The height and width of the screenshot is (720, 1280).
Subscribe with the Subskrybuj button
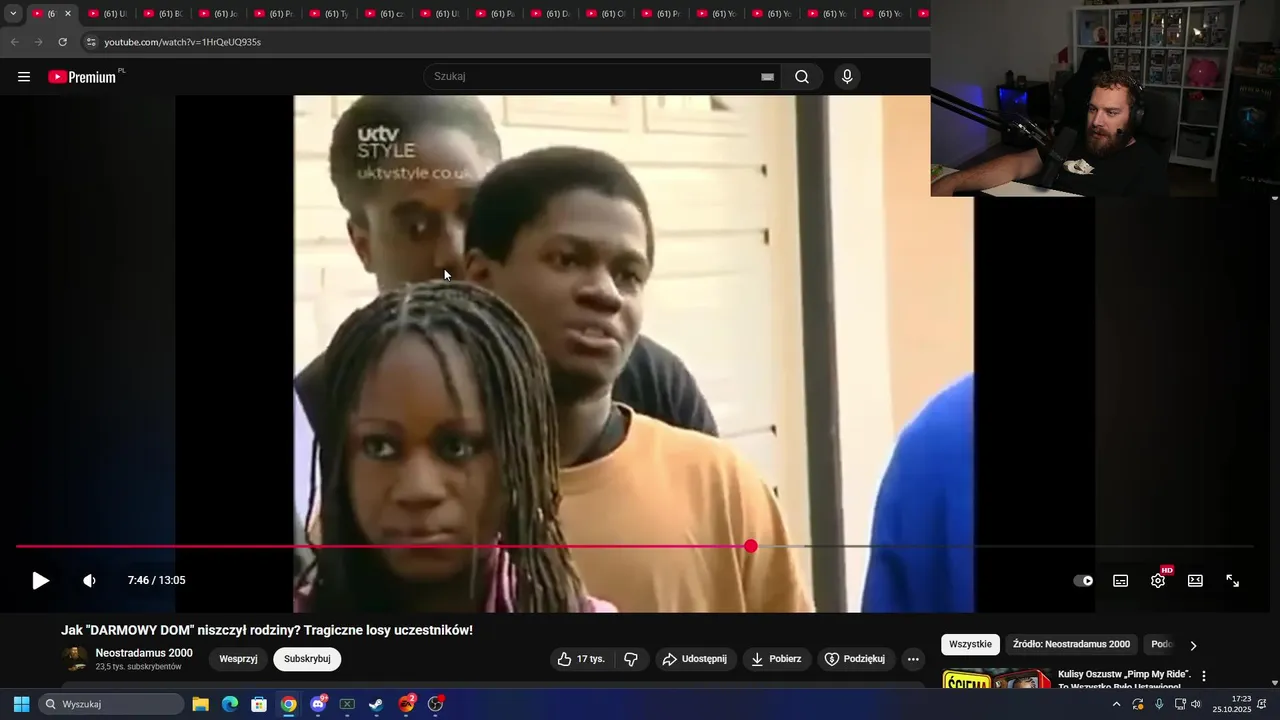[307, 659]
